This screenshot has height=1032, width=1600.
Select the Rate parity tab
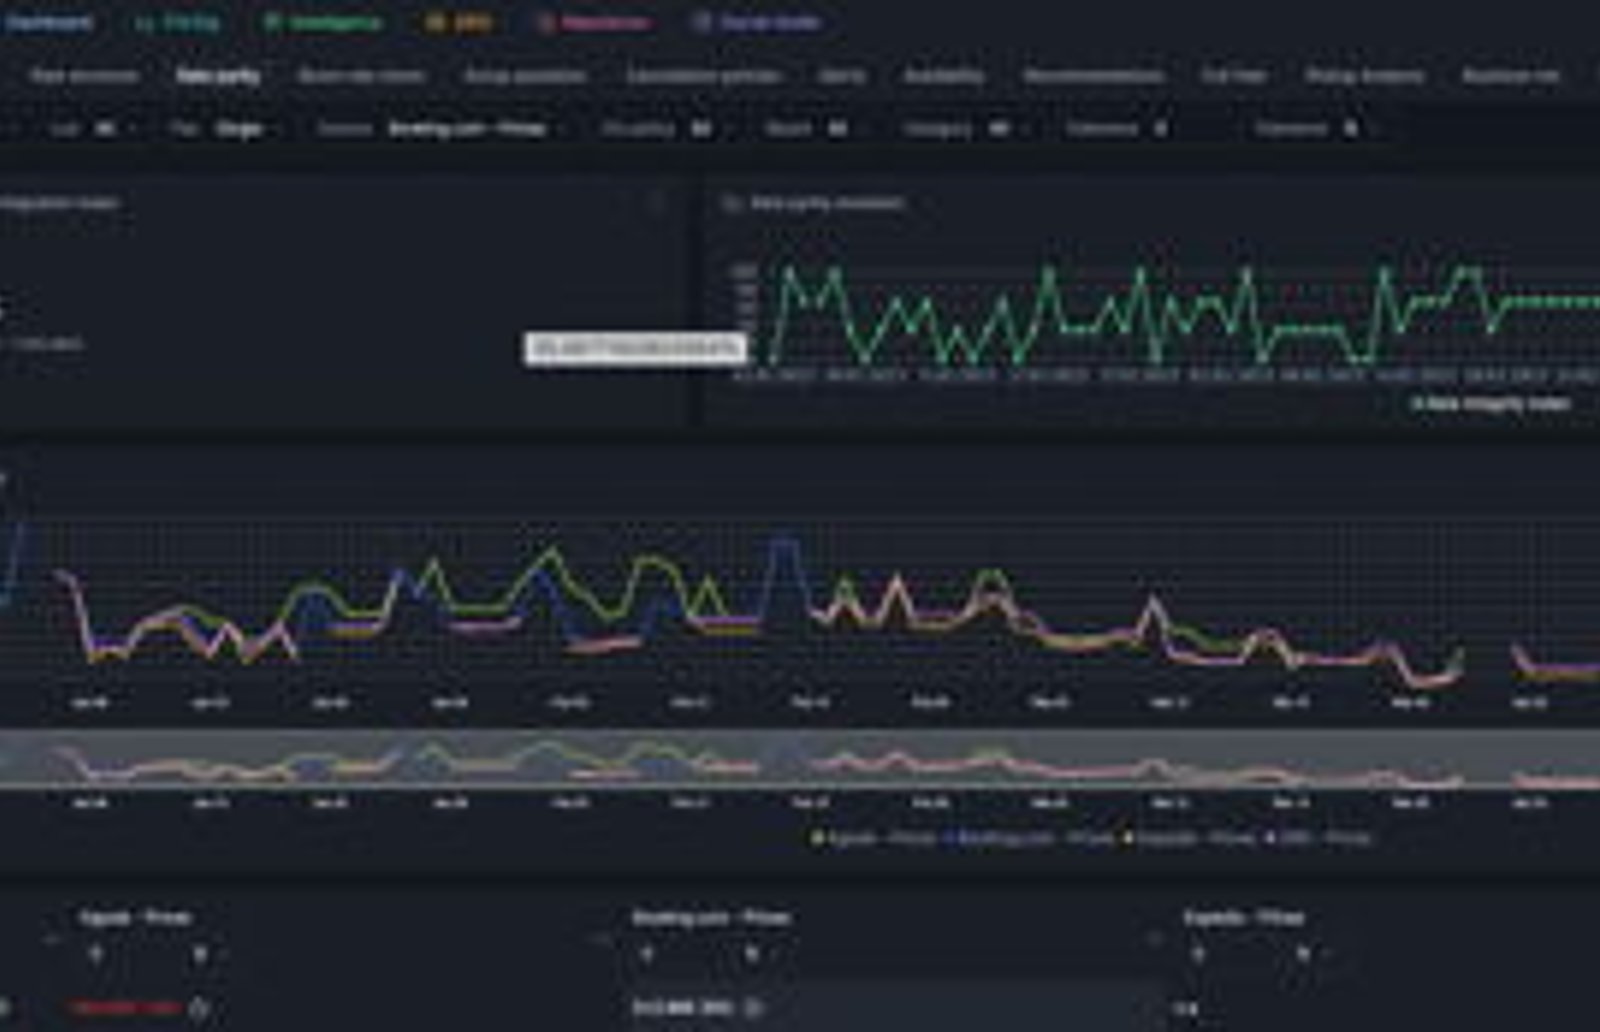(x=218, y=76)
